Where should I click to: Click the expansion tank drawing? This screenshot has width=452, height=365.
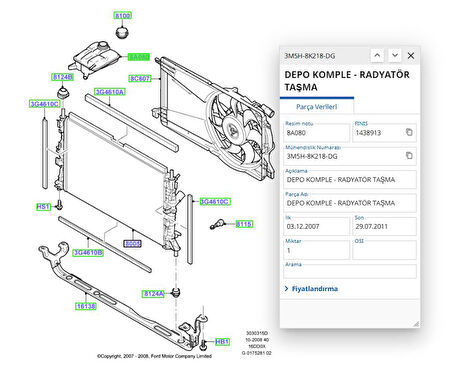95,60
